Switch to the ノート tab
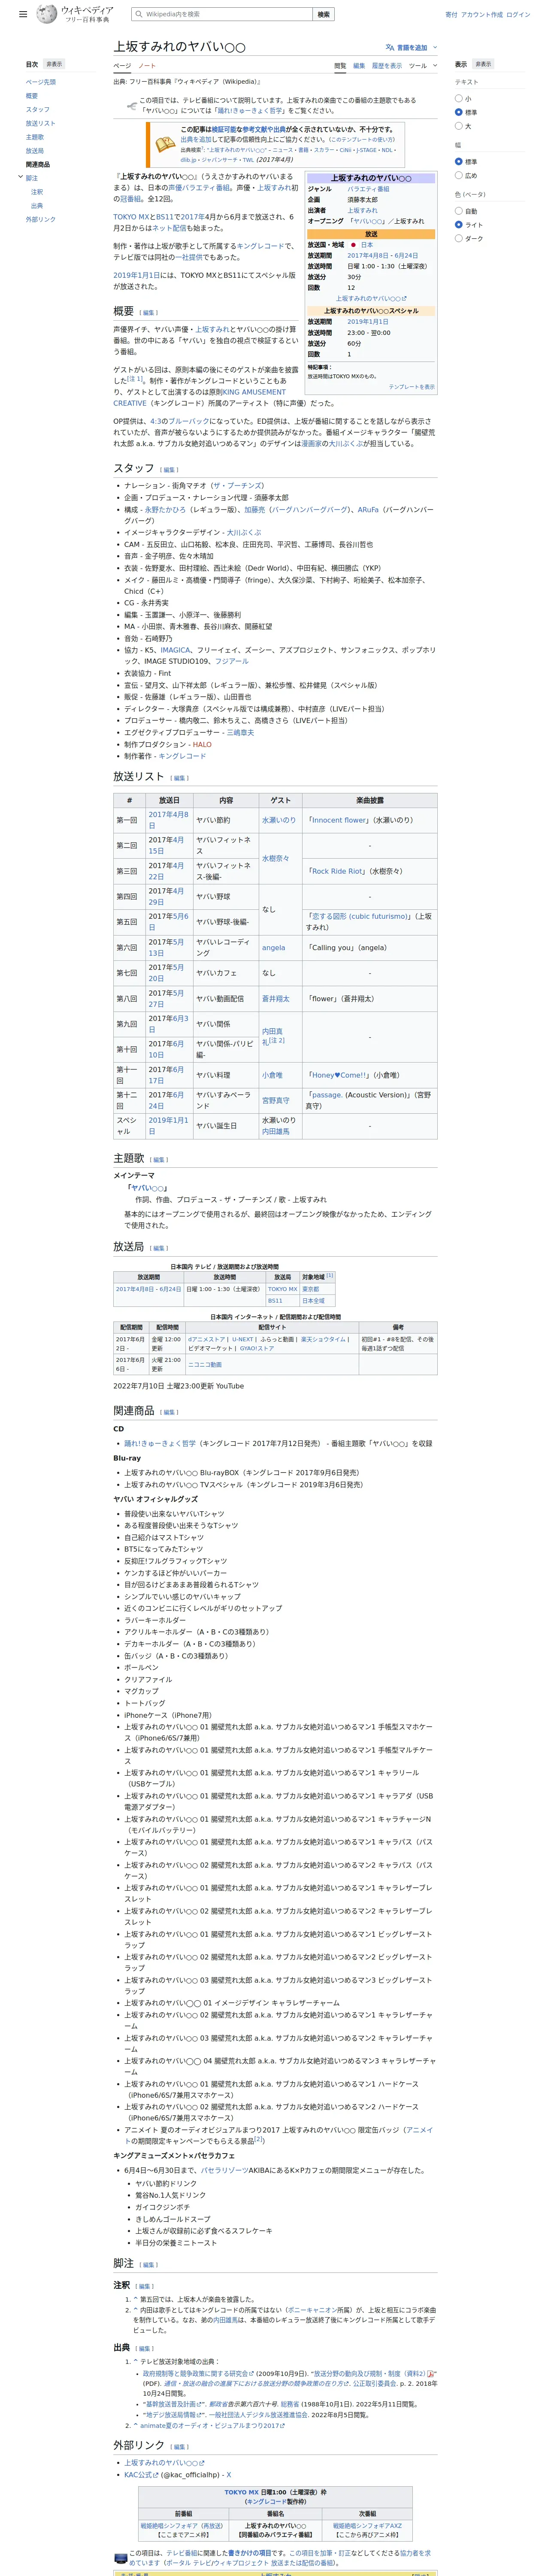Image resolution: width=551 pixels, height=2576 pixels. pos(147,66)
